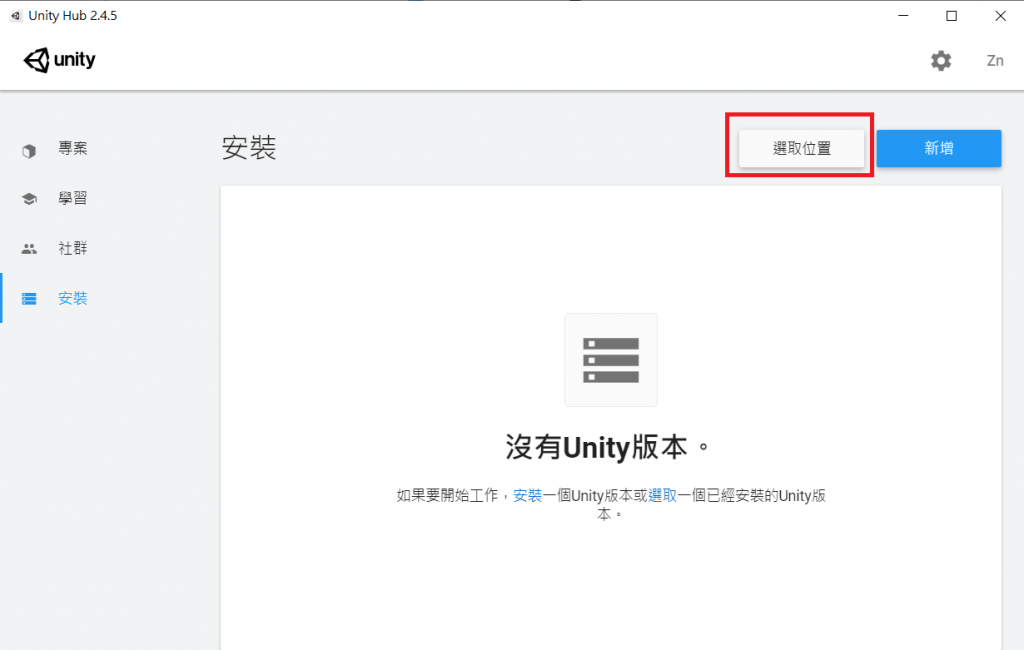Click the server stack placeholder icon
The width and height of the screenshot is (1024, 650).
611,360
